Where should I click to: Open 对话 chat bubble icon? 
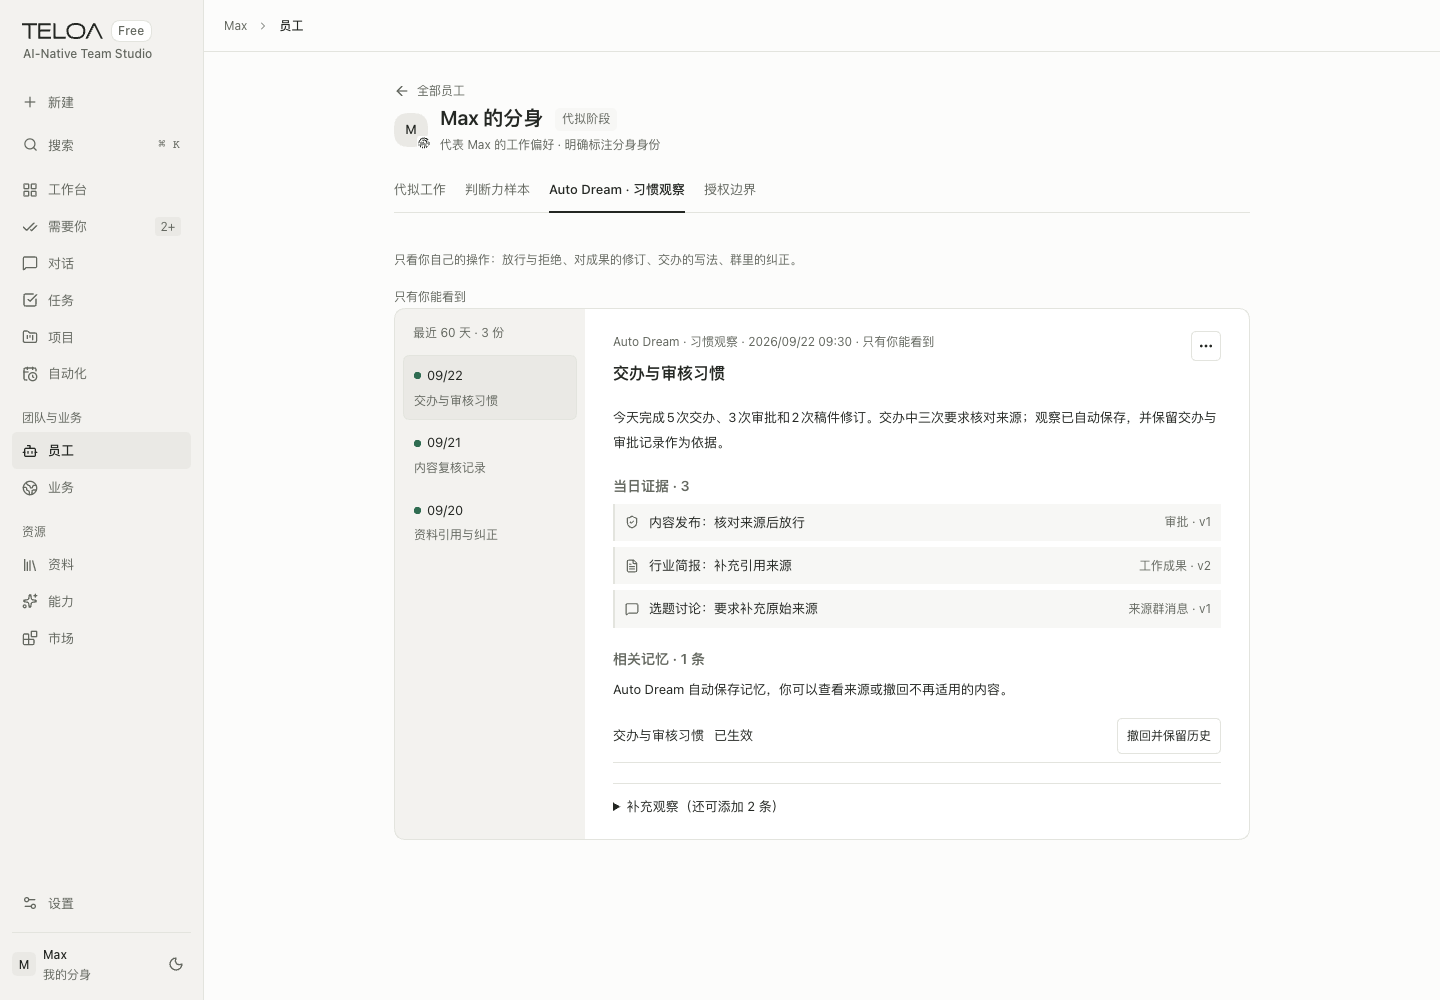point(30,264)
